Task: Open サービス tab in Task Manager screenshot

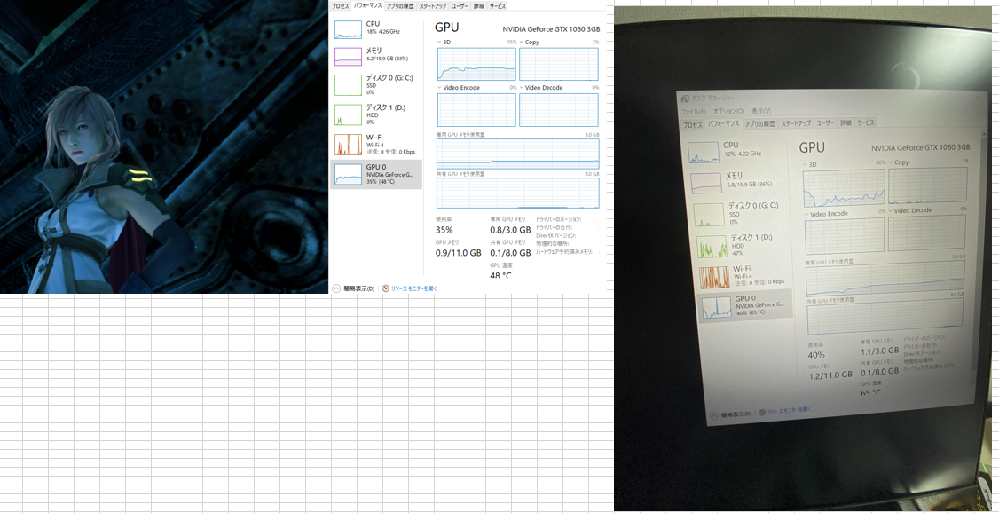Action: [x=497, y=6]
